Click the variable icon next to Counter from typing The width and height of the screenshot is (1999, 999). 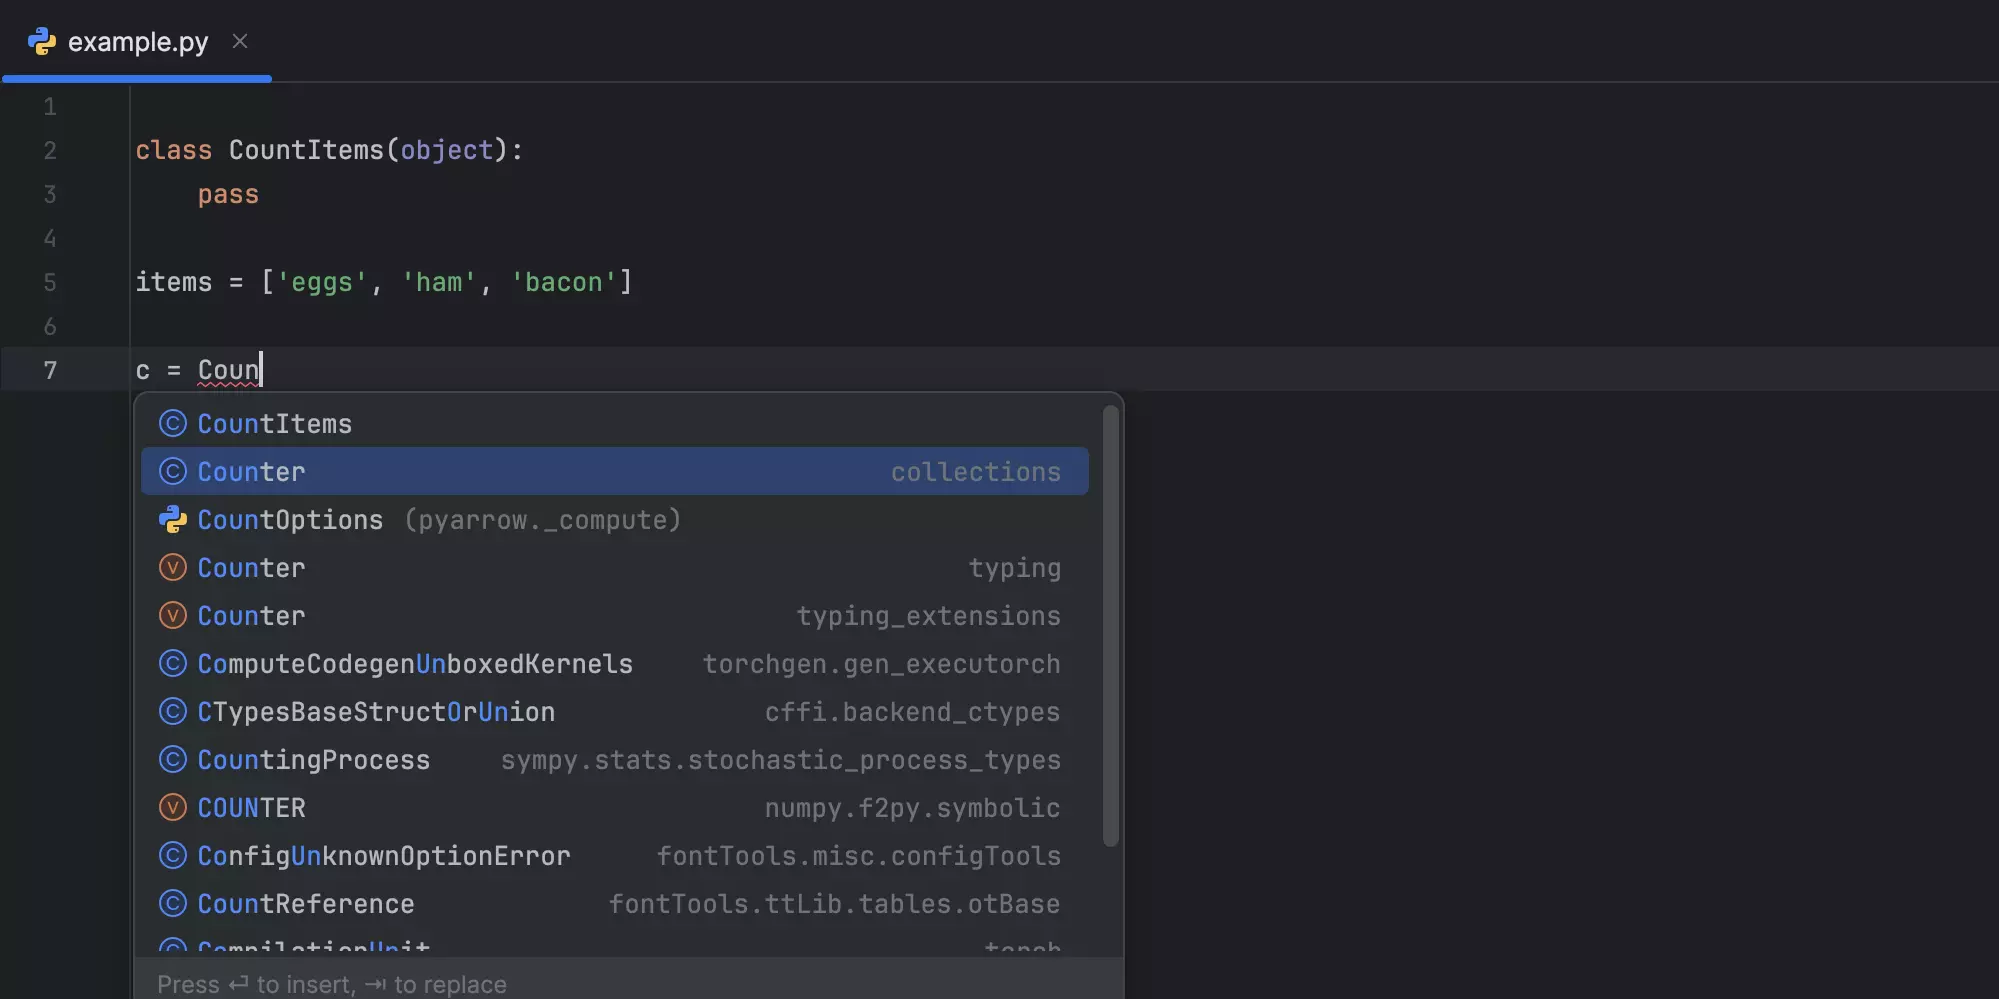(x=172, y=567)
